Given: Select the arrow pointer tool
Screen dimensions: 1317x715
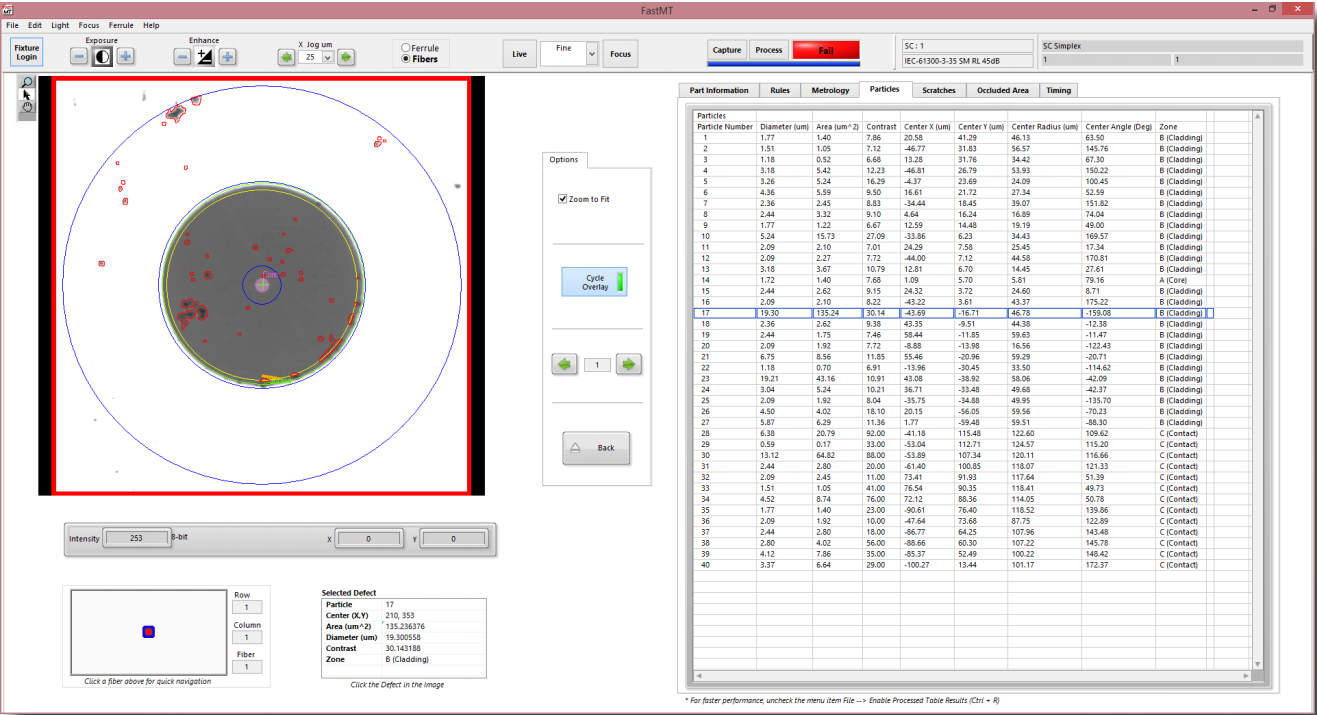Looking at the screenshot, I should click(25, 94).
